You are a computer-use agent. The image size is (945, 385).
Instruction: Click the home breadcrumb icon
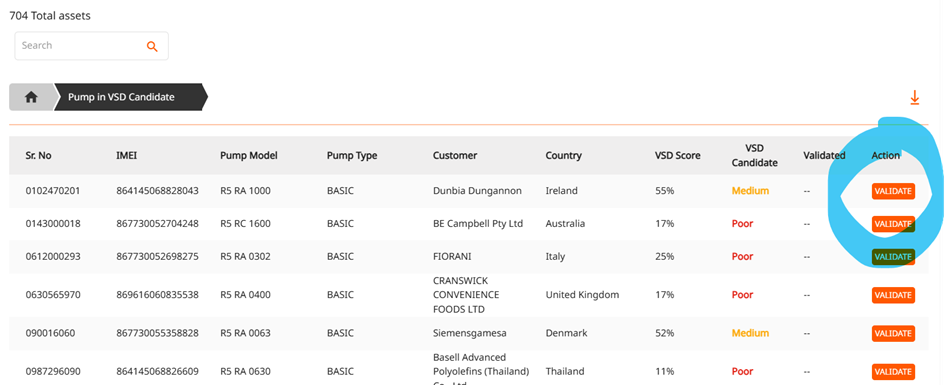click(x=31, y=97)
